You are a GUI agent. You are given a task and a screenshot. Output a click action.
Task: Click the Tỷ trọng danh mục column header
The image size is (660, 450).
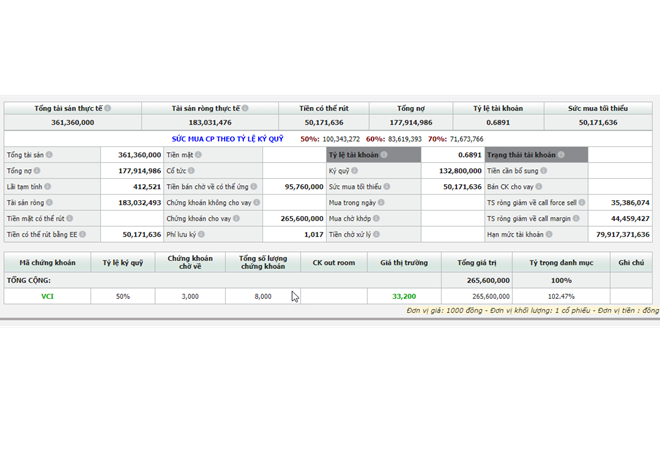click(x=561, y=263)
